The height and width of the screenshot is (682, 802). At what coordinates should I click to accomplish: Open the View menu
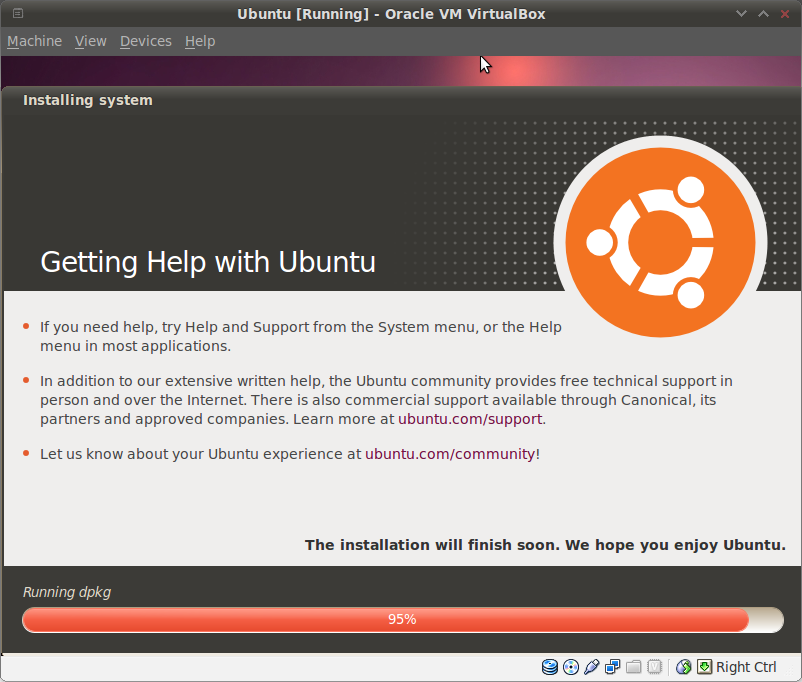click(91, 41)
